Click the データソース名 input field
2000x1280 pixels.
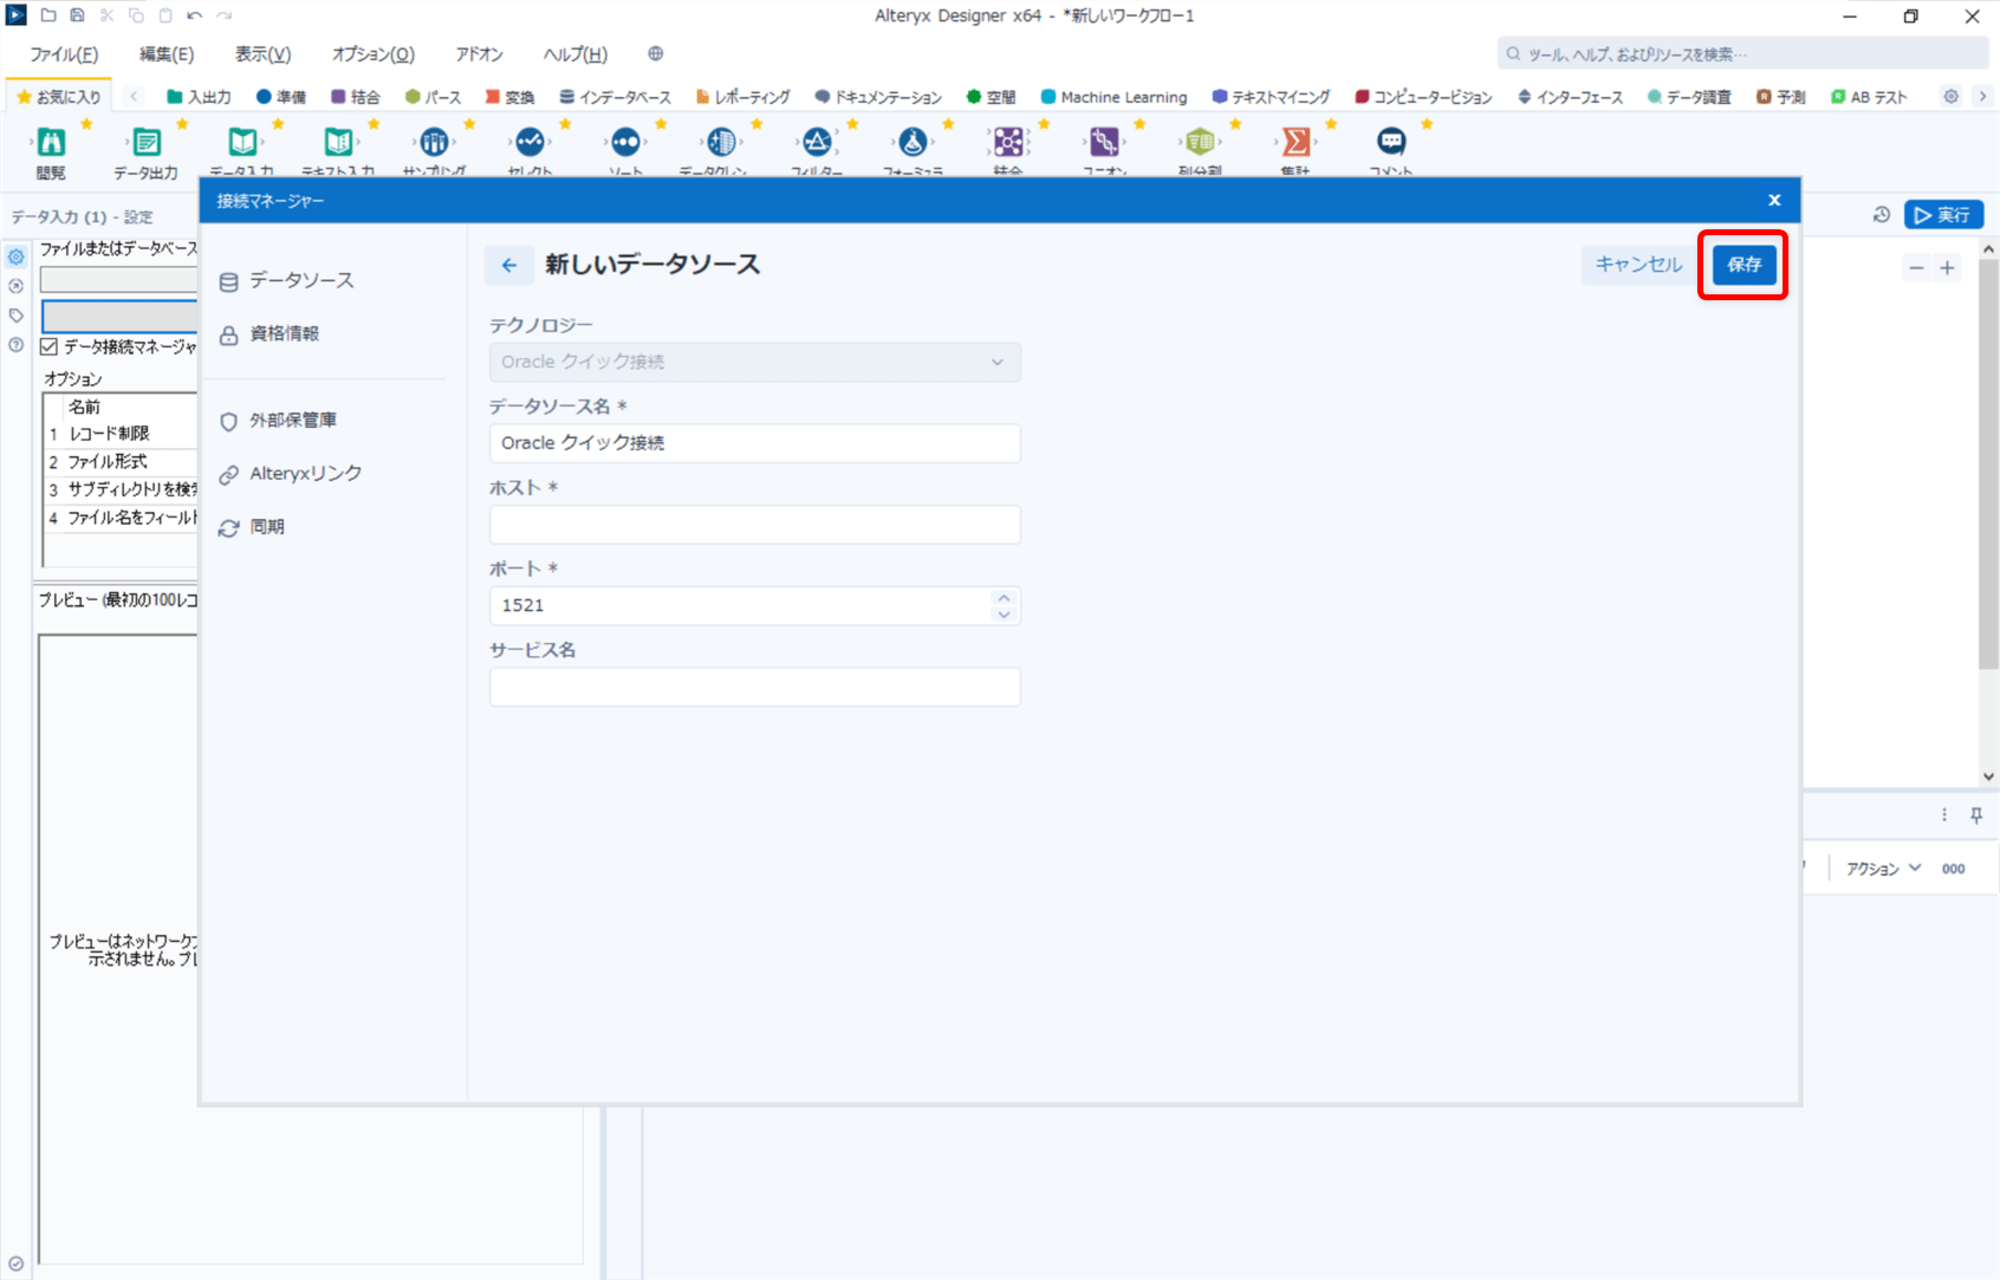(755, 443)
